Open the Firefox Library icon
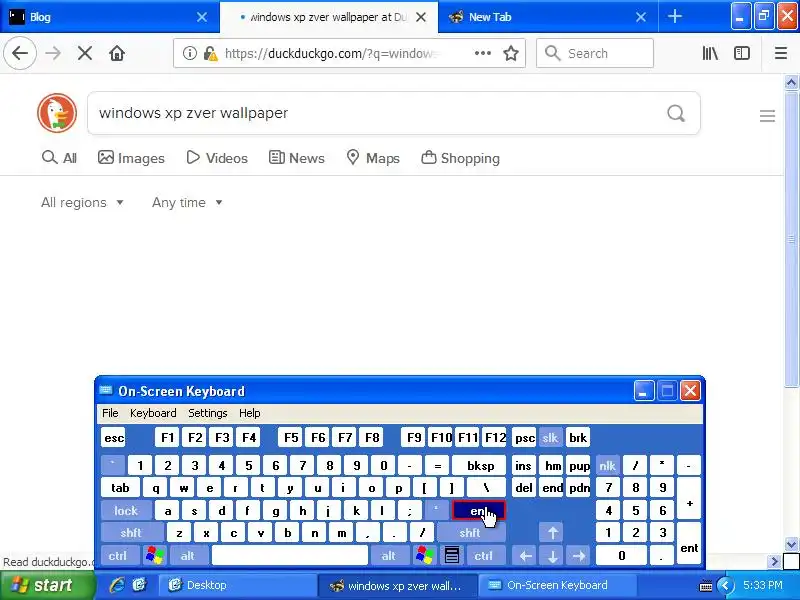Screen dimensions: 800x600 [710, 53]
